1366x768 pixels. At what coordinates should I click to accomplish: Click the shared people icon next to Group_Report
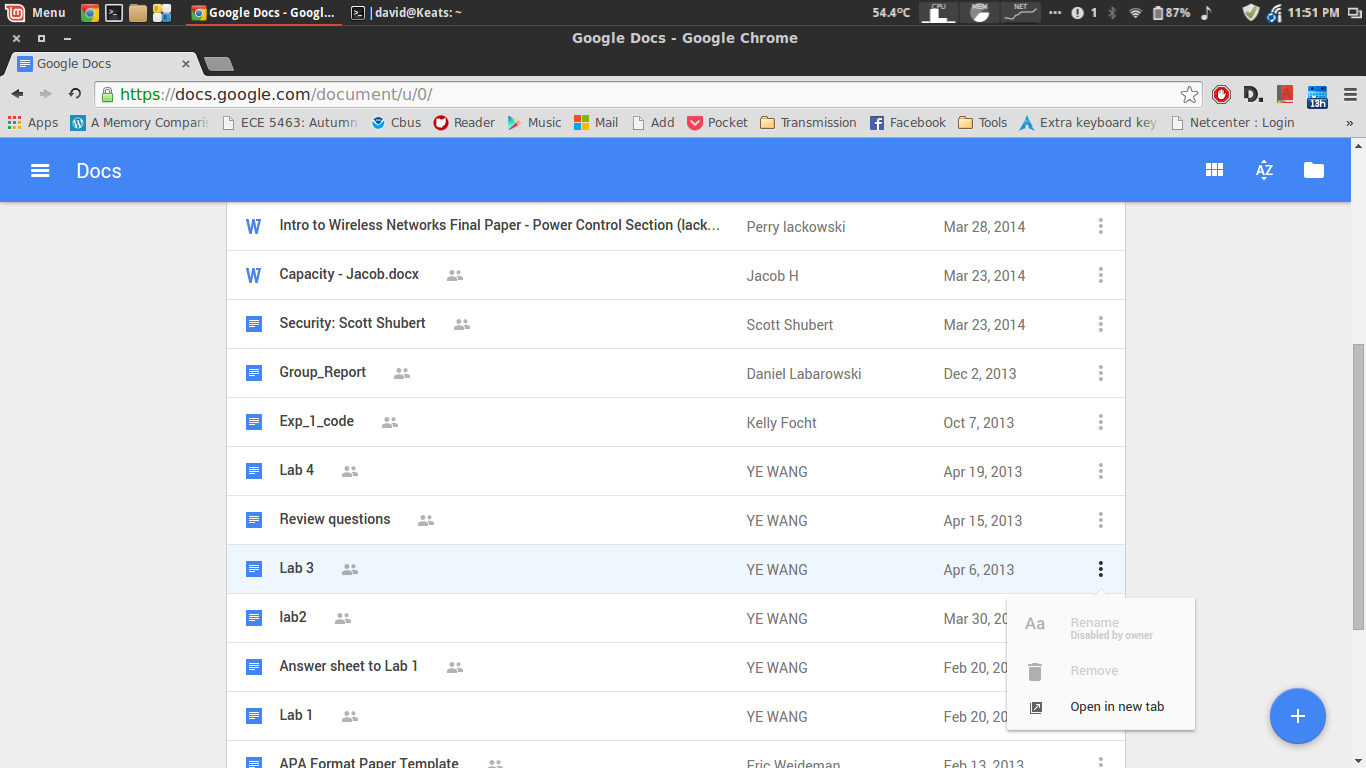[x=402, y=373]
